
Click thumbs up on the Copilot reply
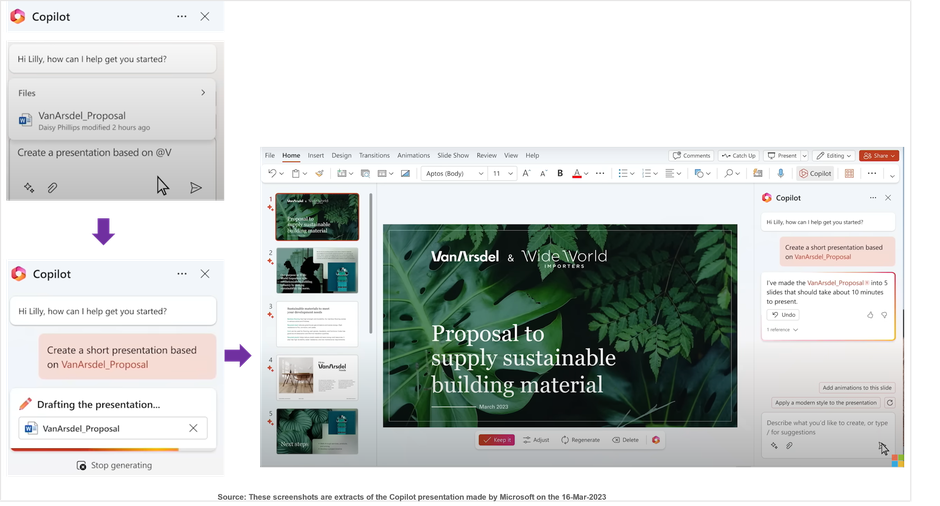tap(870, 315)
